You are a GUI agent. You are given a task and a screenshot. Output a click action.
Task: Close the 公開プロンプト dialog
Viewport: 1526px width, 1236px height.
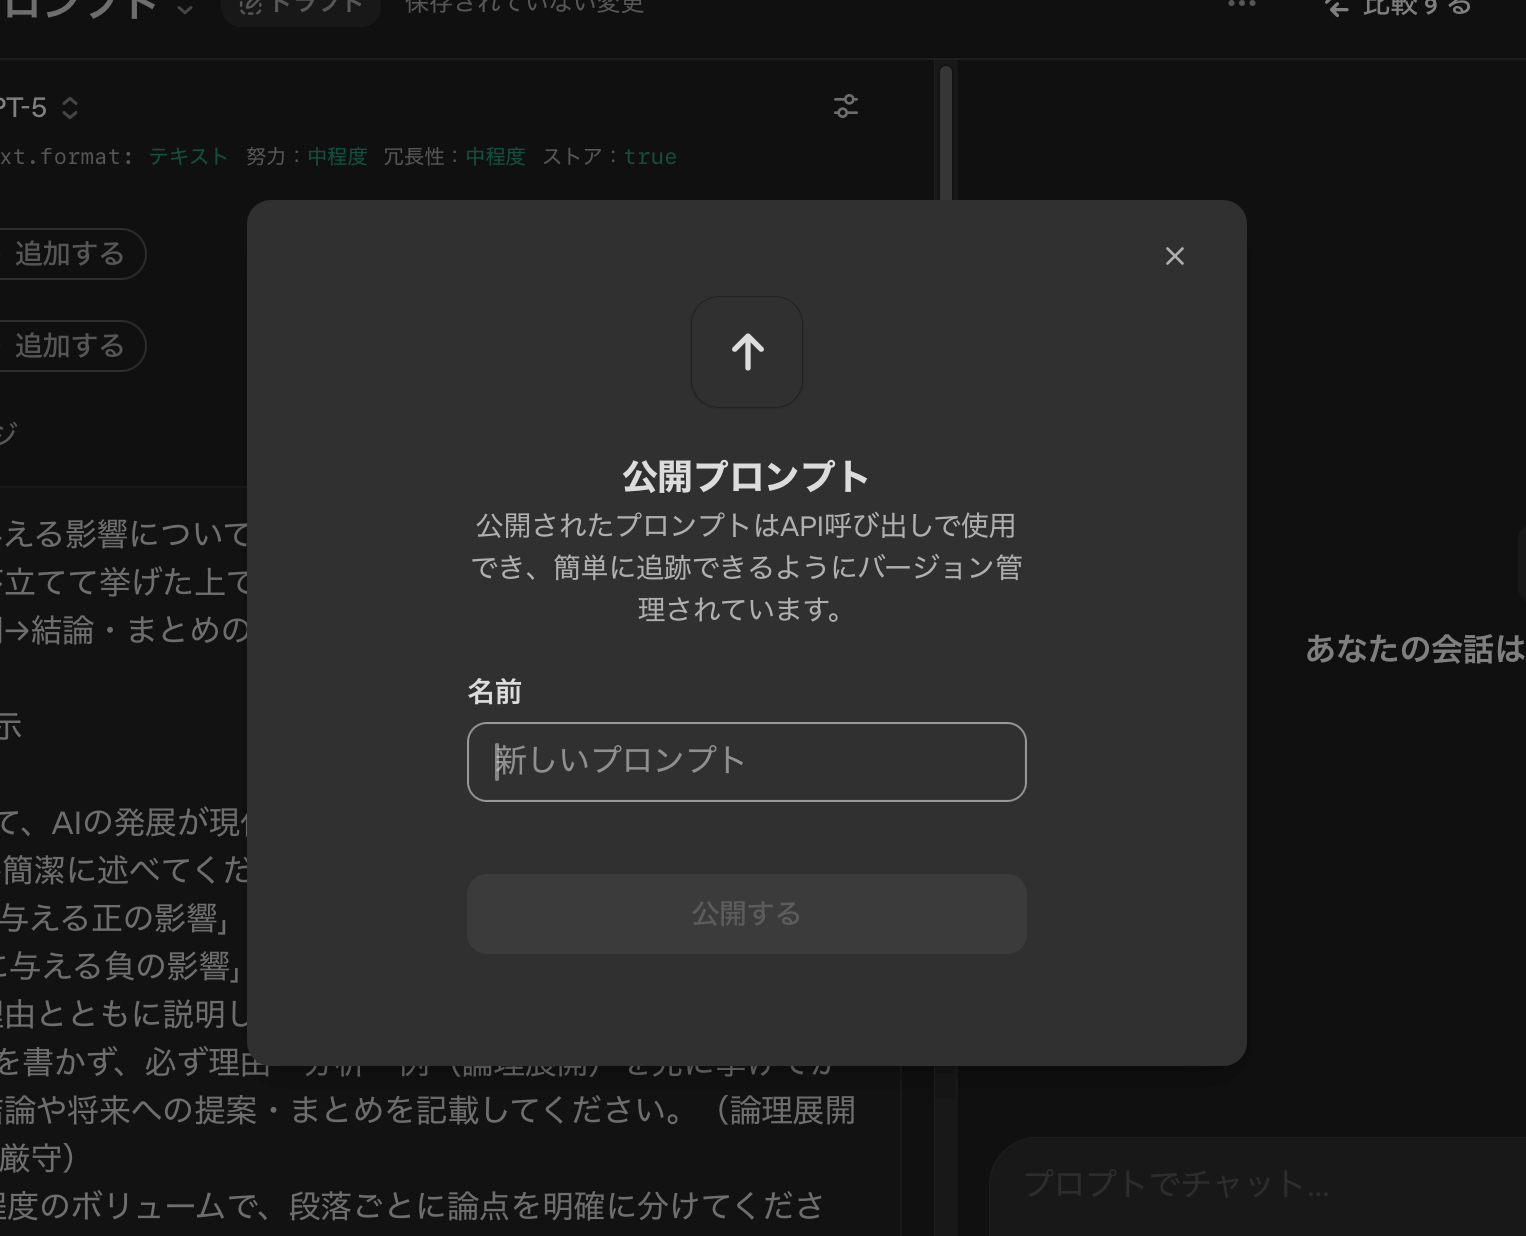coord(1174,256)
